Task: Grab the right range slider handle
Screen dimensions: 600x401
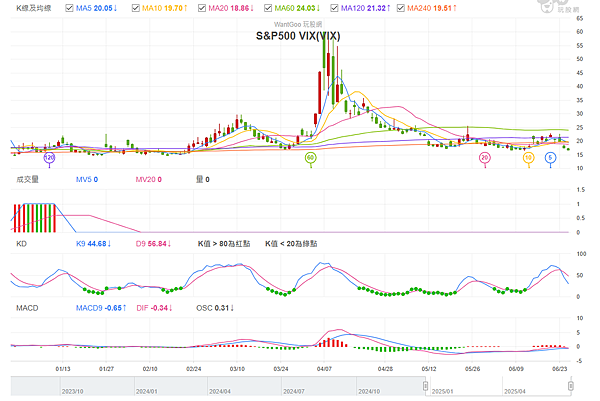Action: pos(571,386)
